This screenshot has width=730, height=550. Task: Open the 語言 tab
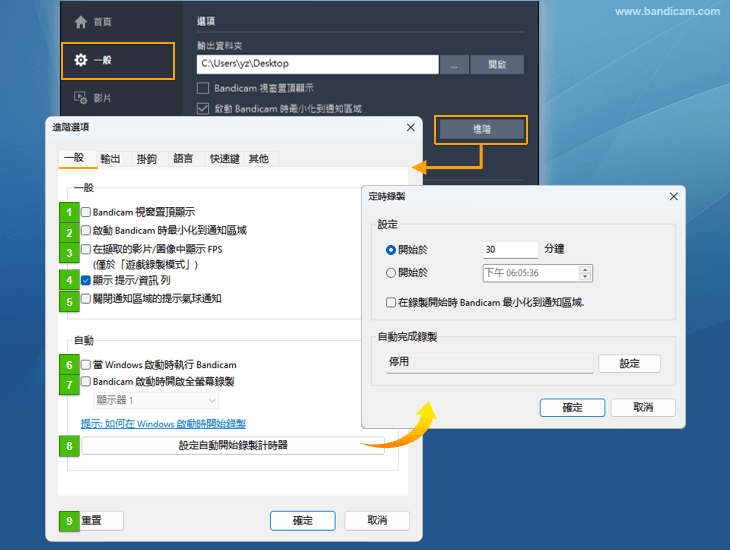coord(183,159)
